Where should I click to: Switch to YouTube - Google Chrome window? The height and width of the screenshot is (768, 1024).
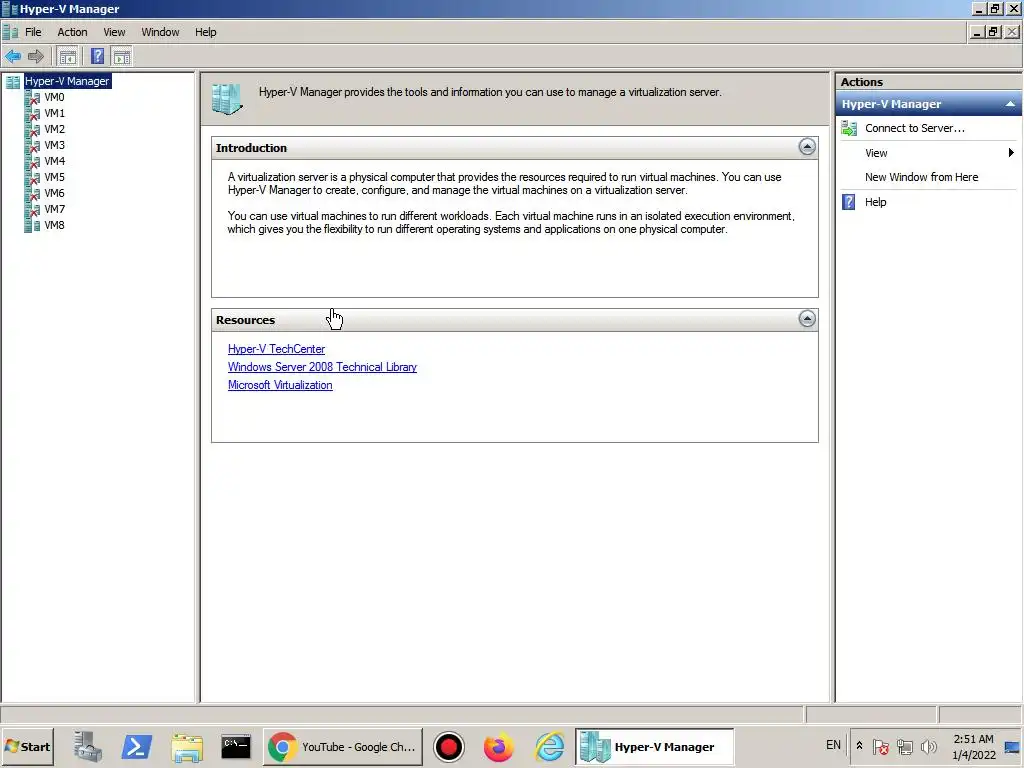point(343,747)
